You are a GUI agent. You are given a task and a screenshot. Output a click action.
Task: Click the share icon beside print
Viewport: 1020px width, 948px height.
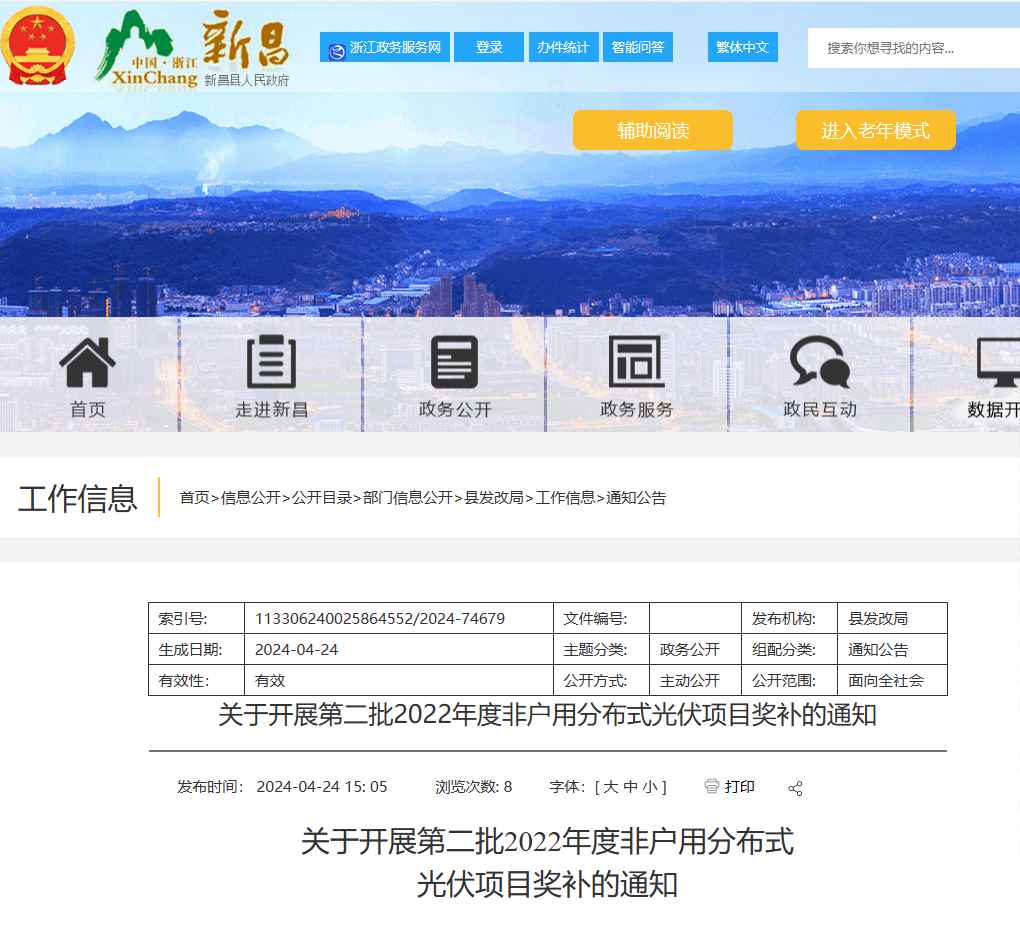(x=795, y=788)
